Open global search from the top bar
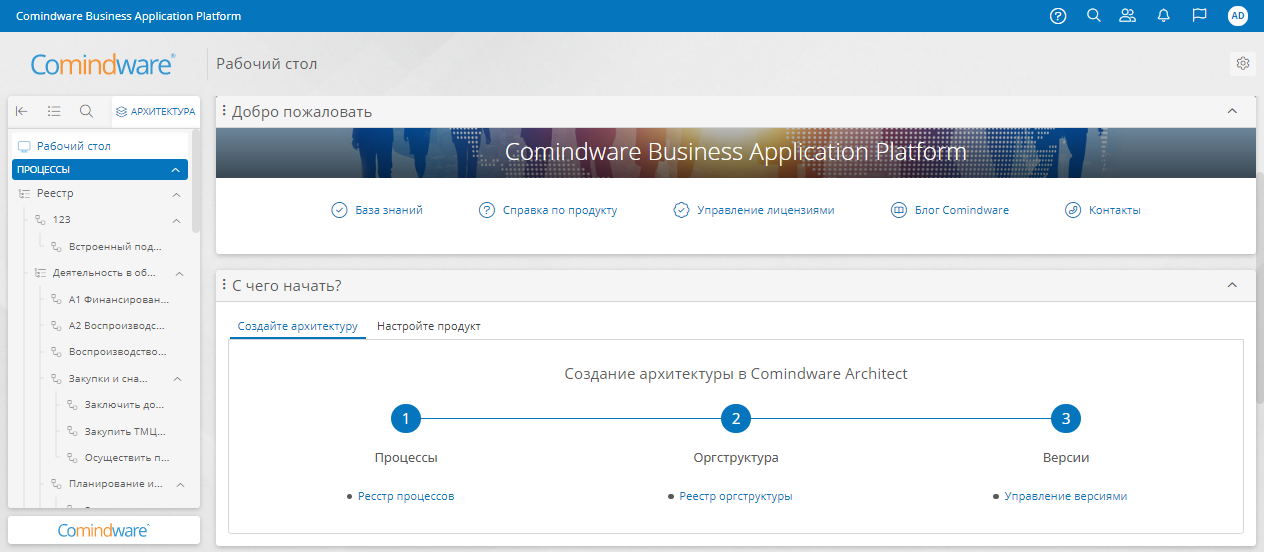Image resolution: width=1264 pixels, height=552 pixels. 1093,16
